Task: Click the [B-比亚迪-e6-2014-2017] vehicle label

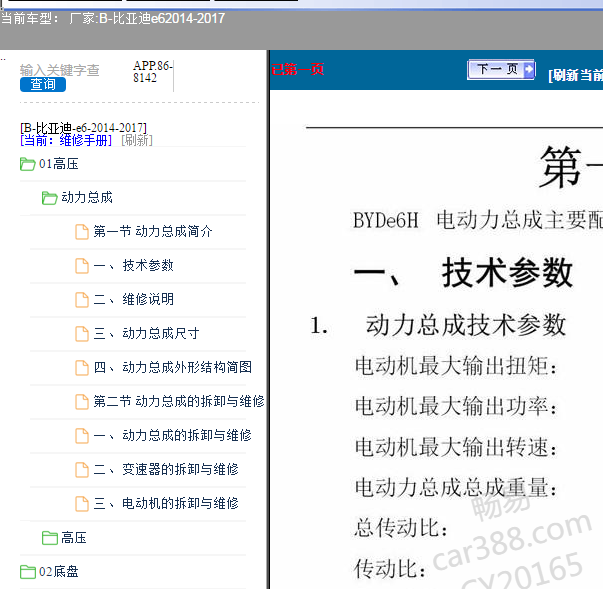Action: pos(83,128)
